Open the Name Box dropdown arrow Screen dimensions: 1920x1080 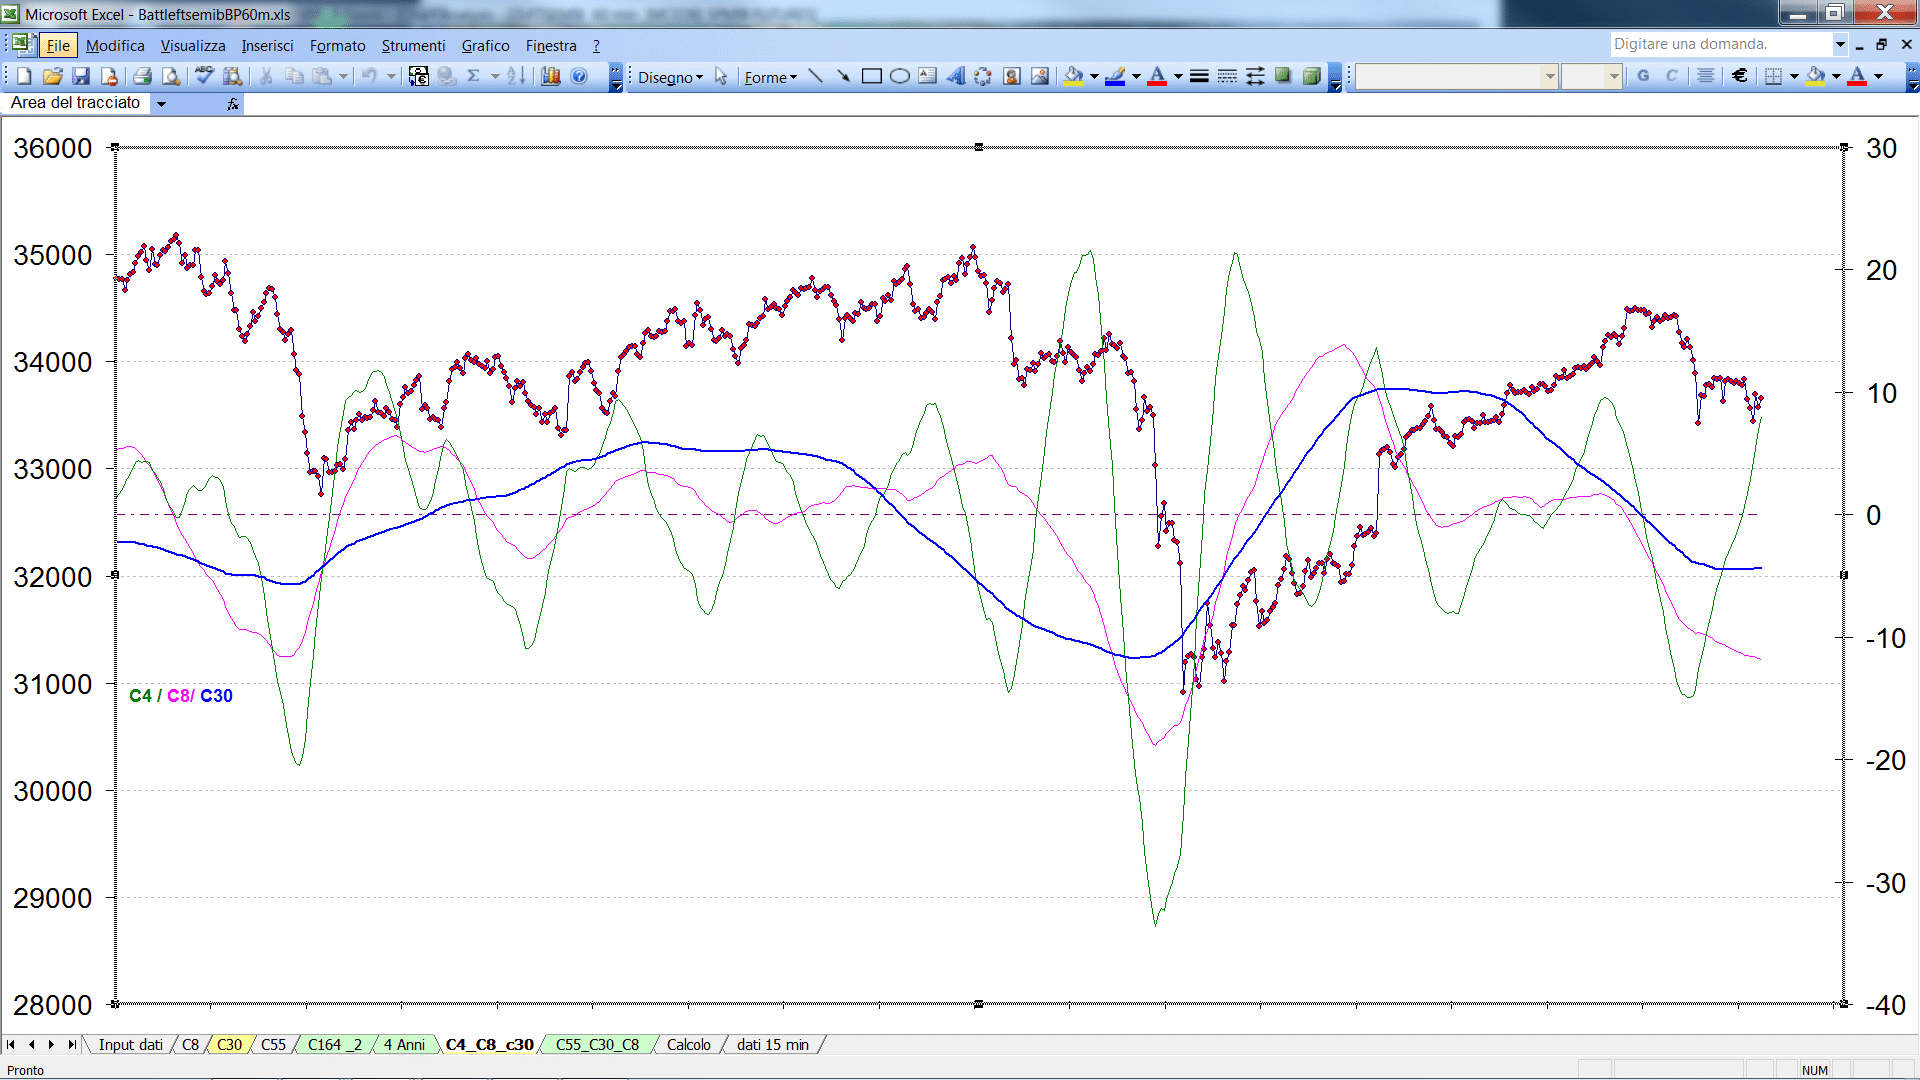click(x=161, y=103)
